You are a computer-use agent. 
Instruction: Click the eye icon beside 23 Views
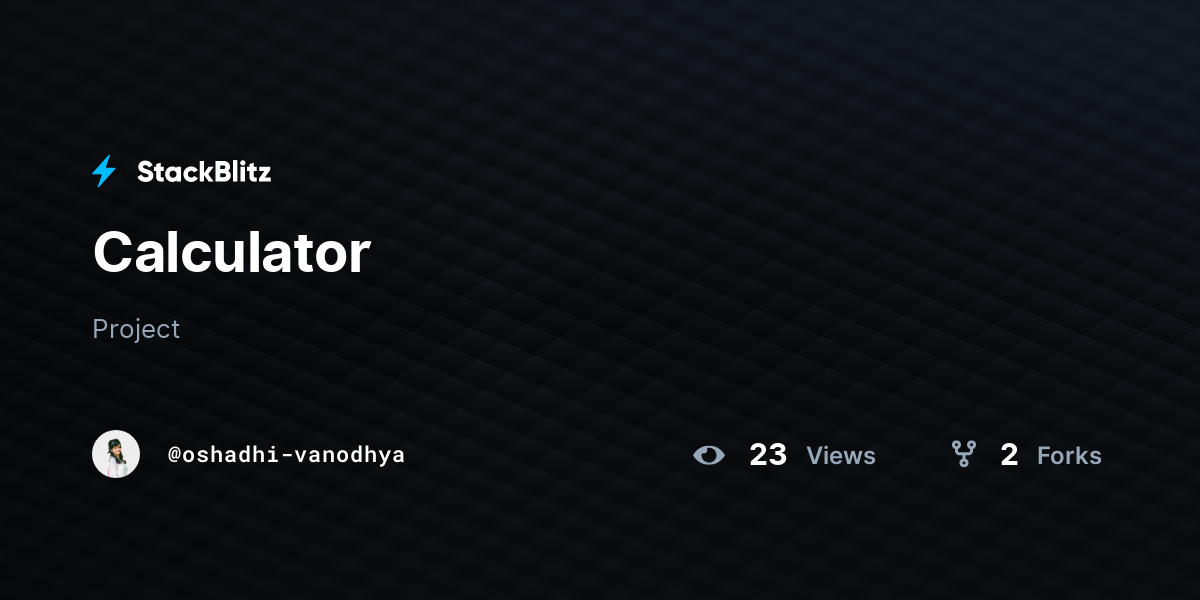click(x=709, y=455)
